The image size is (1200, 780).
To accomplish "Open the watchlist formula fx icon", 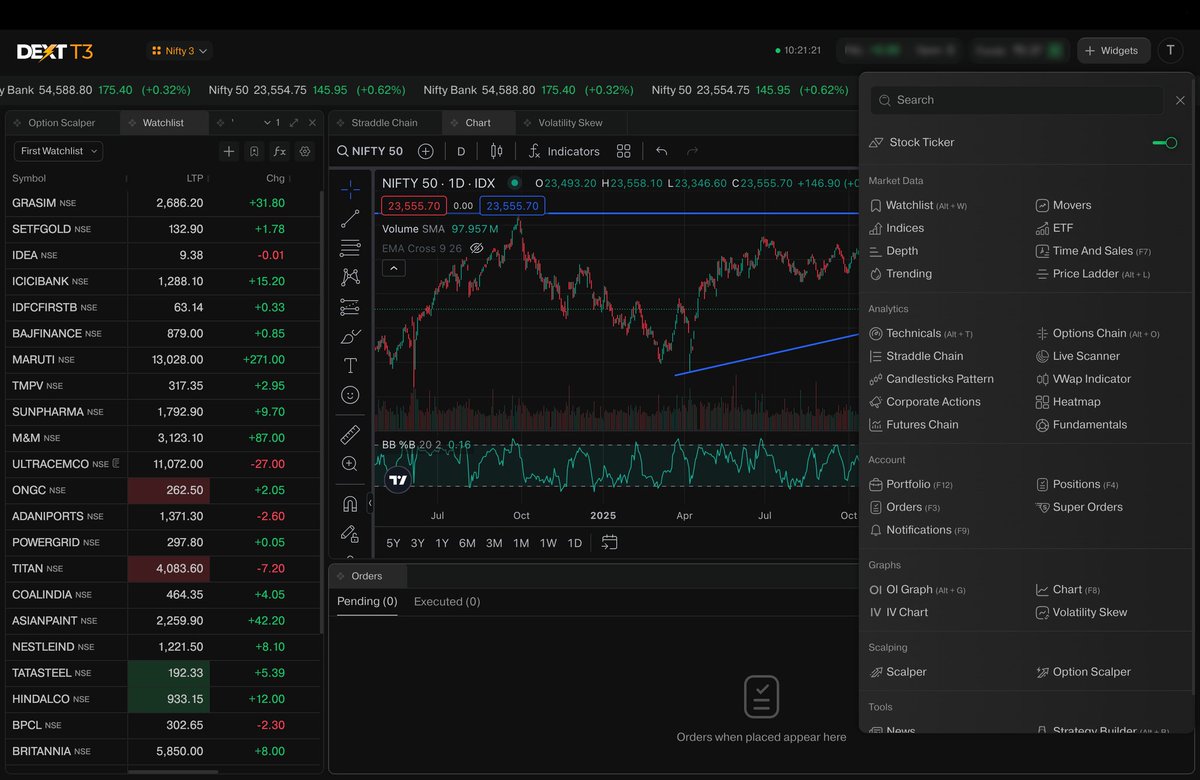I will 280,151.
